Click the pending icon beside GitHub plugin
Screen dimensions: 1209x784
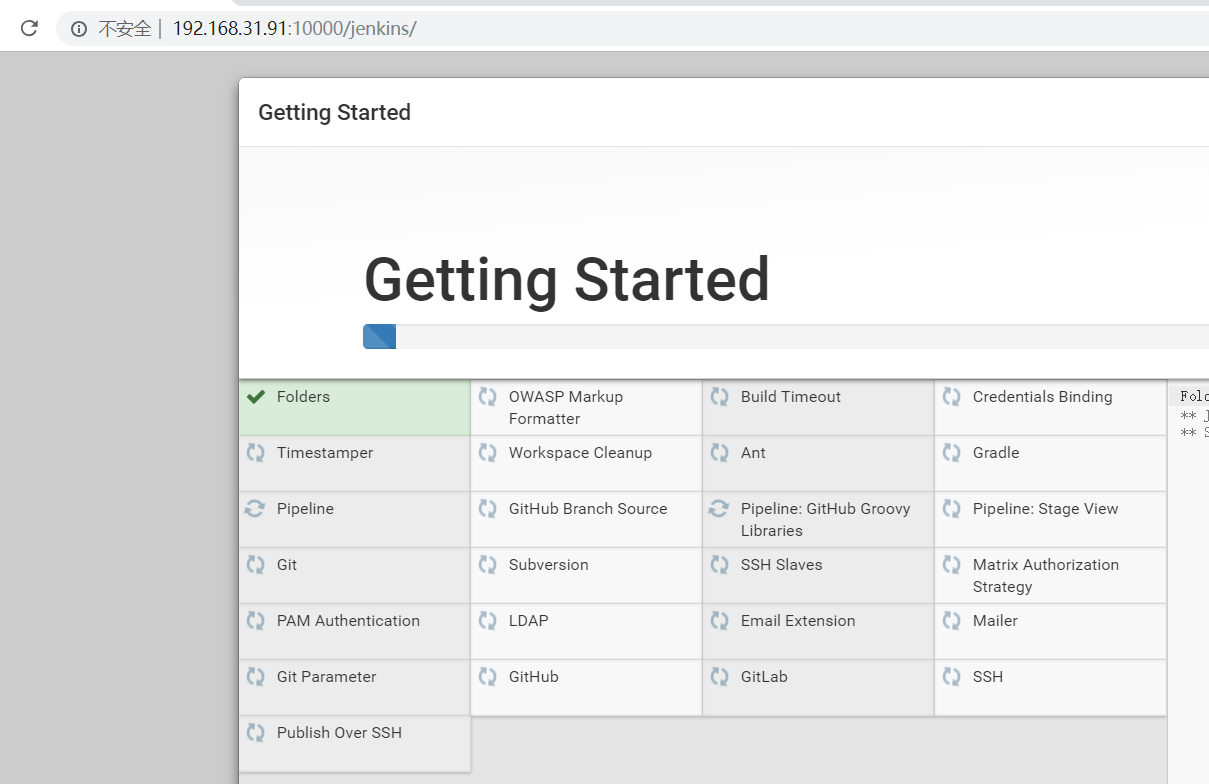coord(488,677)
